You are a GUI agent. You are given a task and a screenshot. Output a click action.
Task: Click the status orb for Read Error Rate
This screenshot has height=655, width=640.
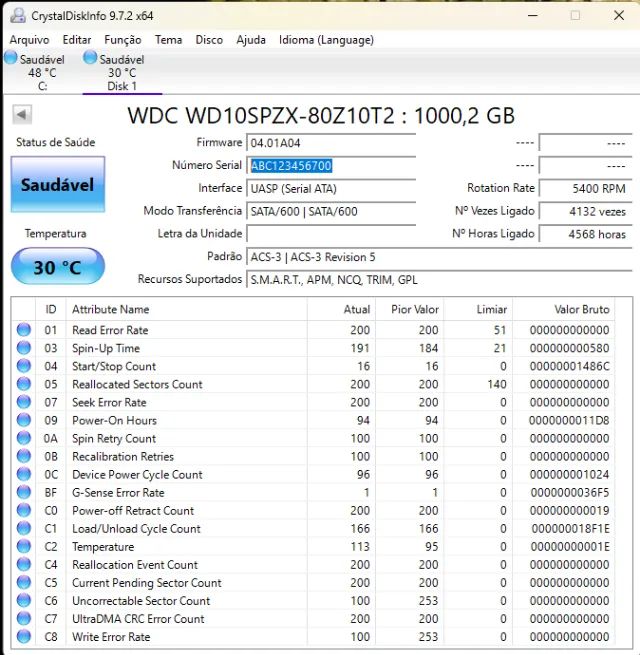24,330
